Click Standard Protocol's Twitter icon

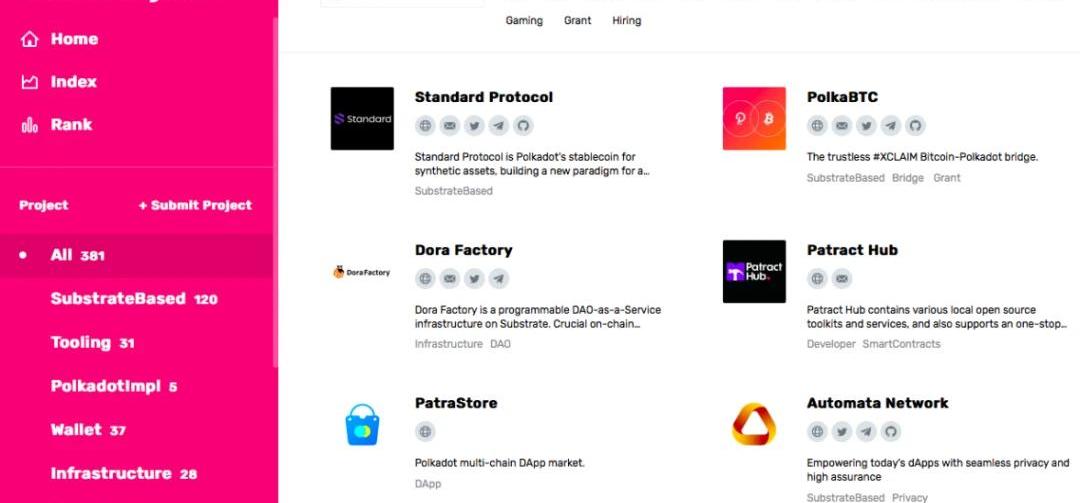coord(474,125)
